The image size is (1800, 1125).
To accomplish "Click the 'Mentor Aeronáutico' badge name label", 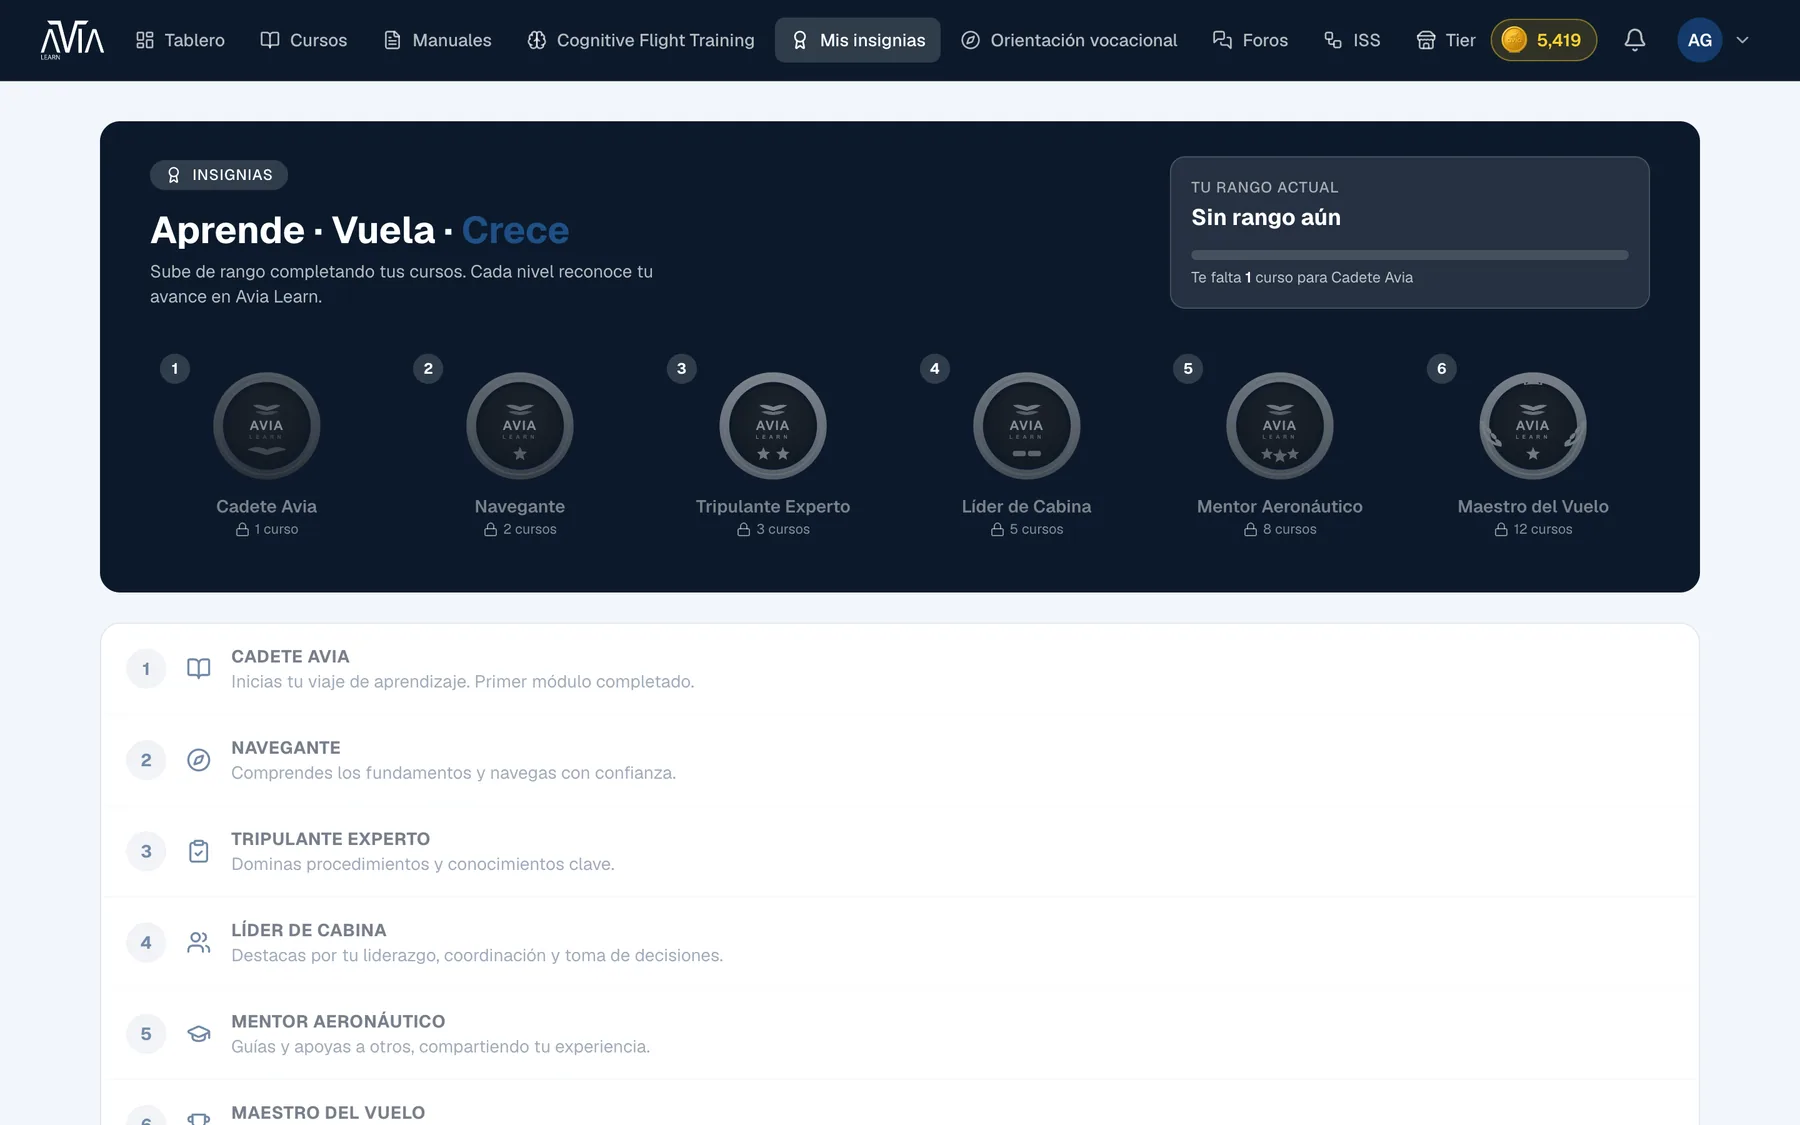I will (x=1280, y=507).
